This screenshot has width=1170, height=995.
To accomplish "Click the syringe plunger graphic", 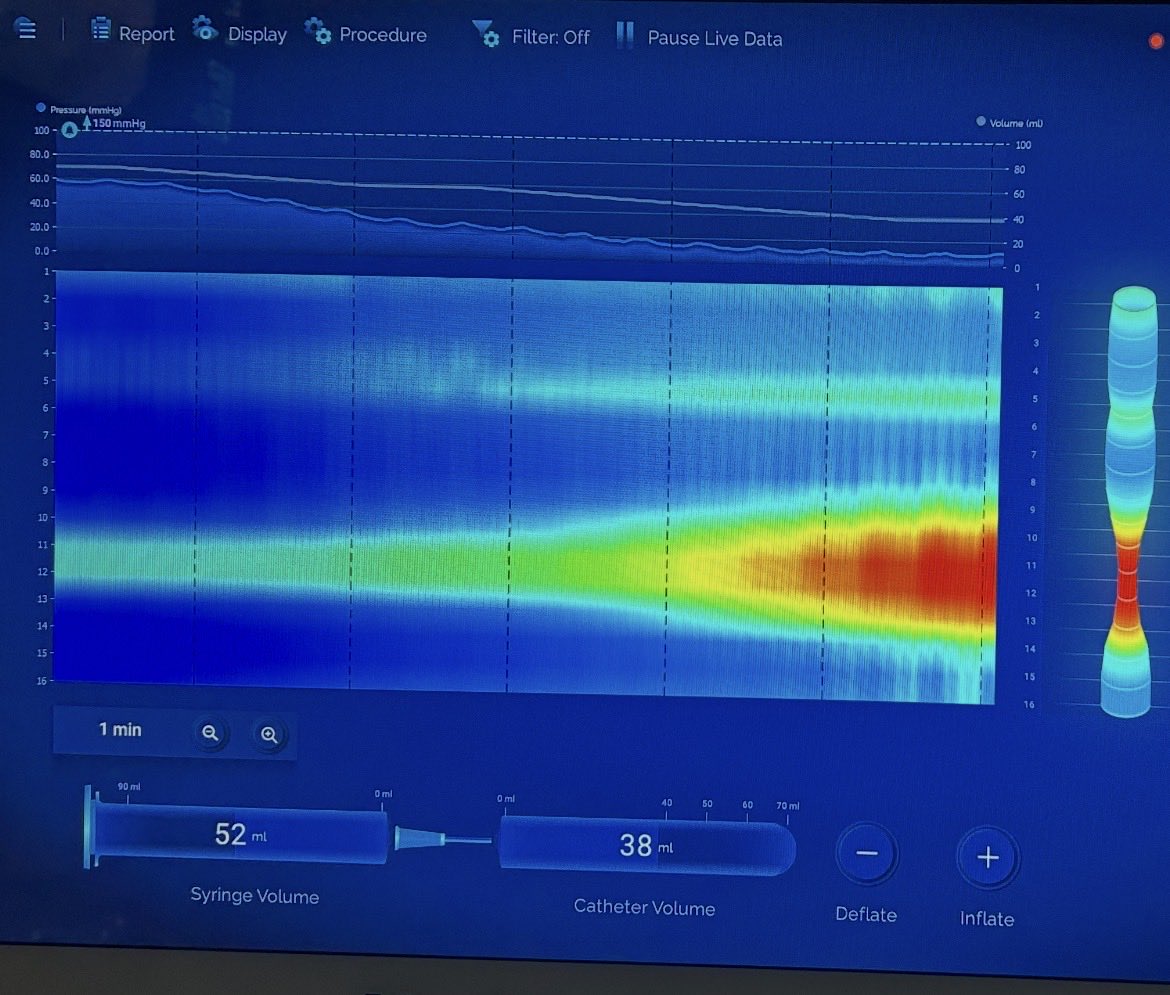I will click(x=90, y=827).
